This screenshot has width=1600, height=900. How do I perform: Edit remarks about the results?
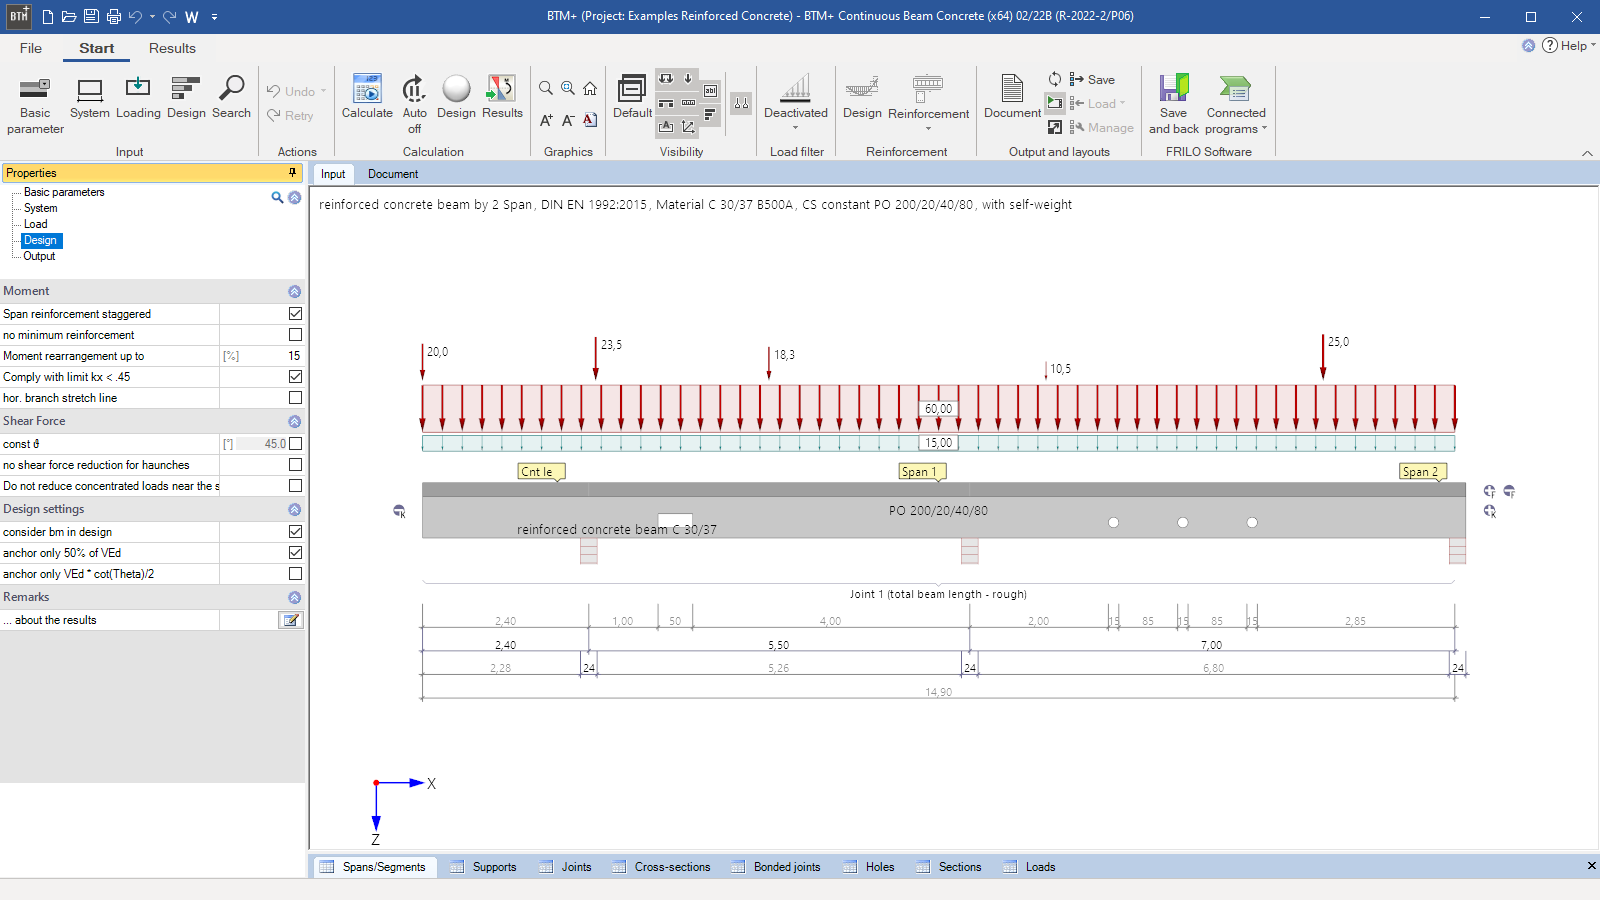(x=291, y=620)
